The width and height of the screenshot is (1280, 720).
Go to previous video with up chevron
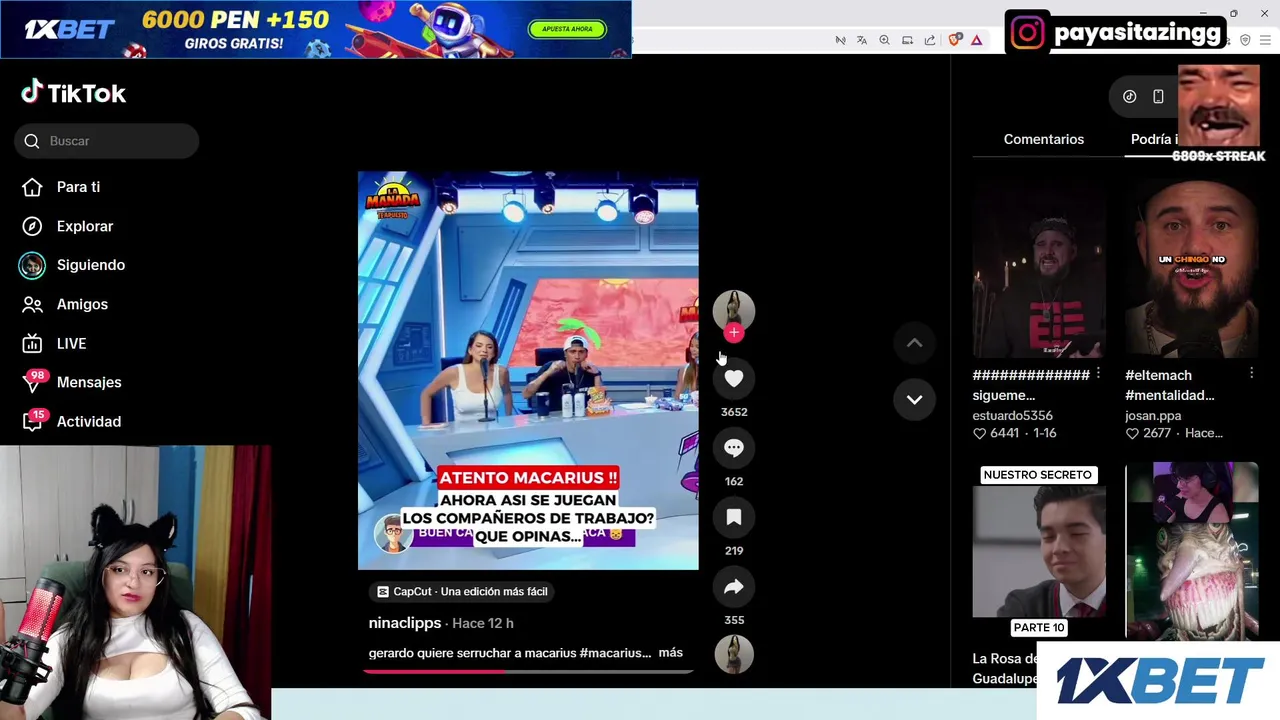(x=914, y=343)
